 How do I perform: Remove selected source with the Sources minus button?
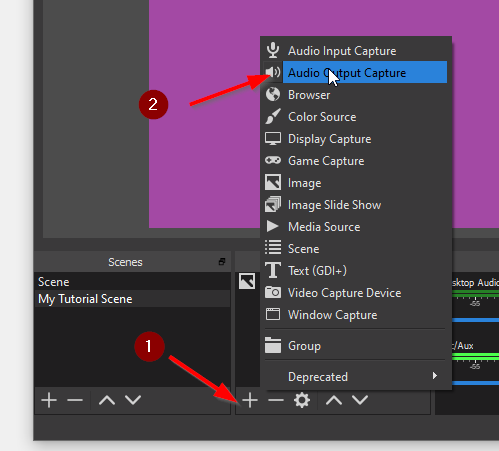tap(276, 400)
